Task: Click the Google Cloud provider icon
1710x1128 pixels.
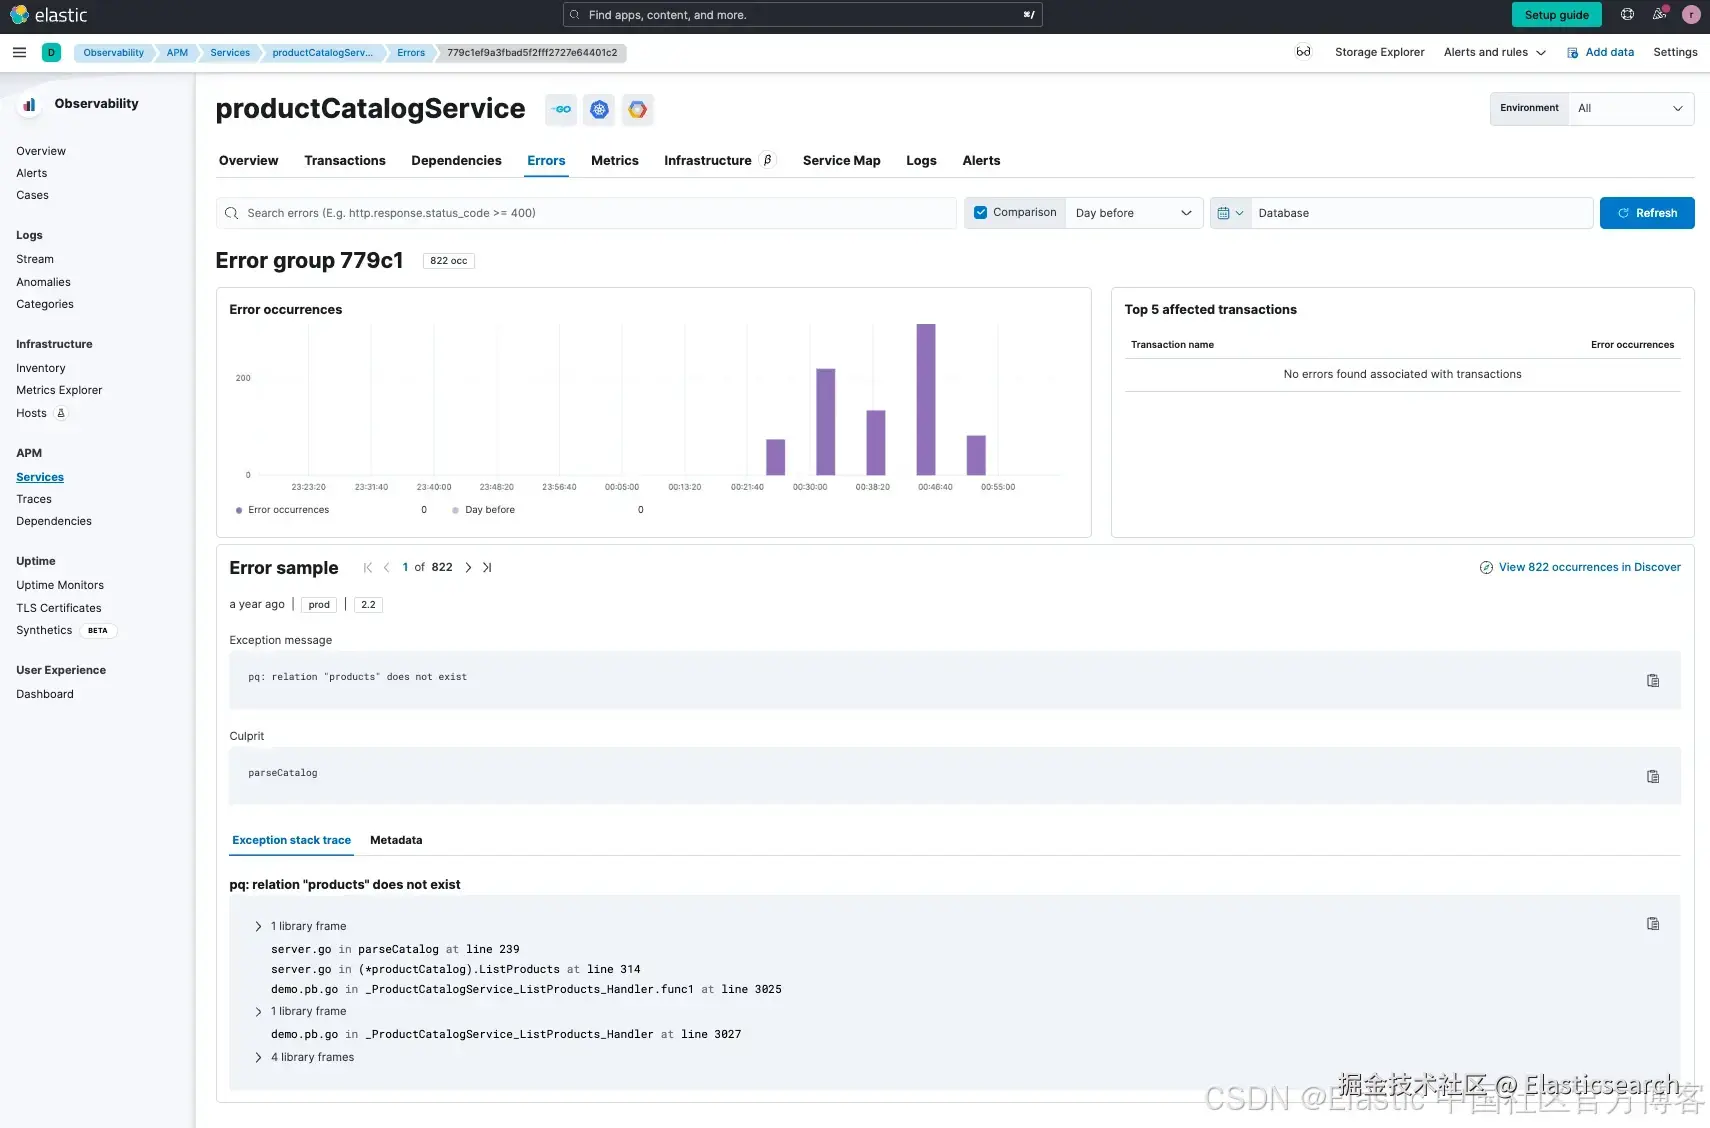Action: click(x=637, y=110)
